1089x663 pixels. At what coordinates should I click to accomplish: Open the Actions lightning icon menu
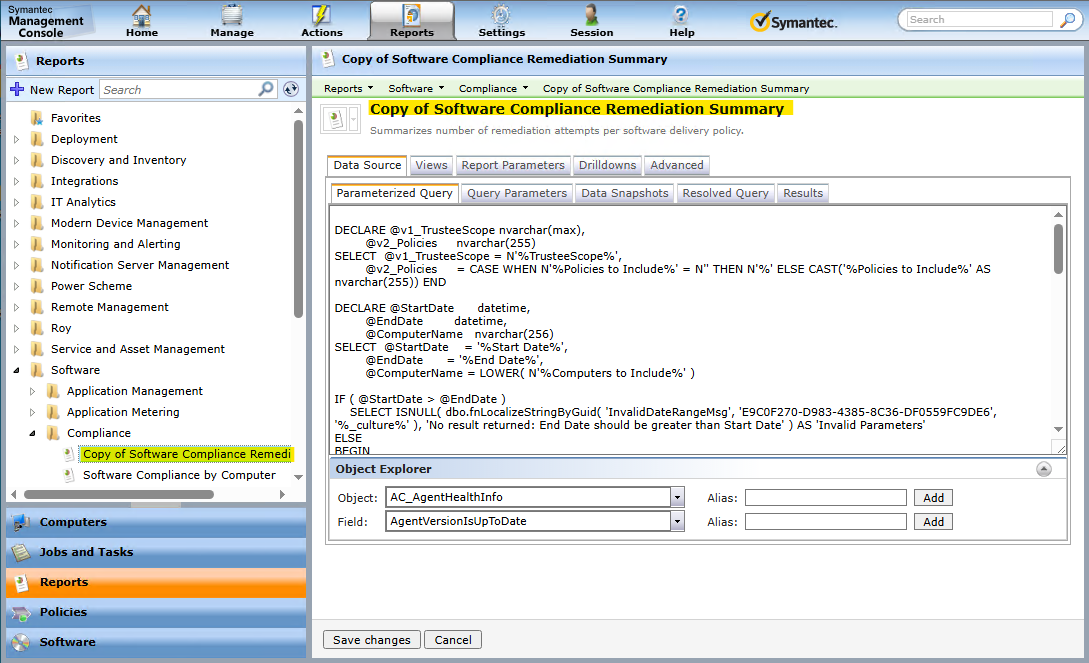point(321,16)
